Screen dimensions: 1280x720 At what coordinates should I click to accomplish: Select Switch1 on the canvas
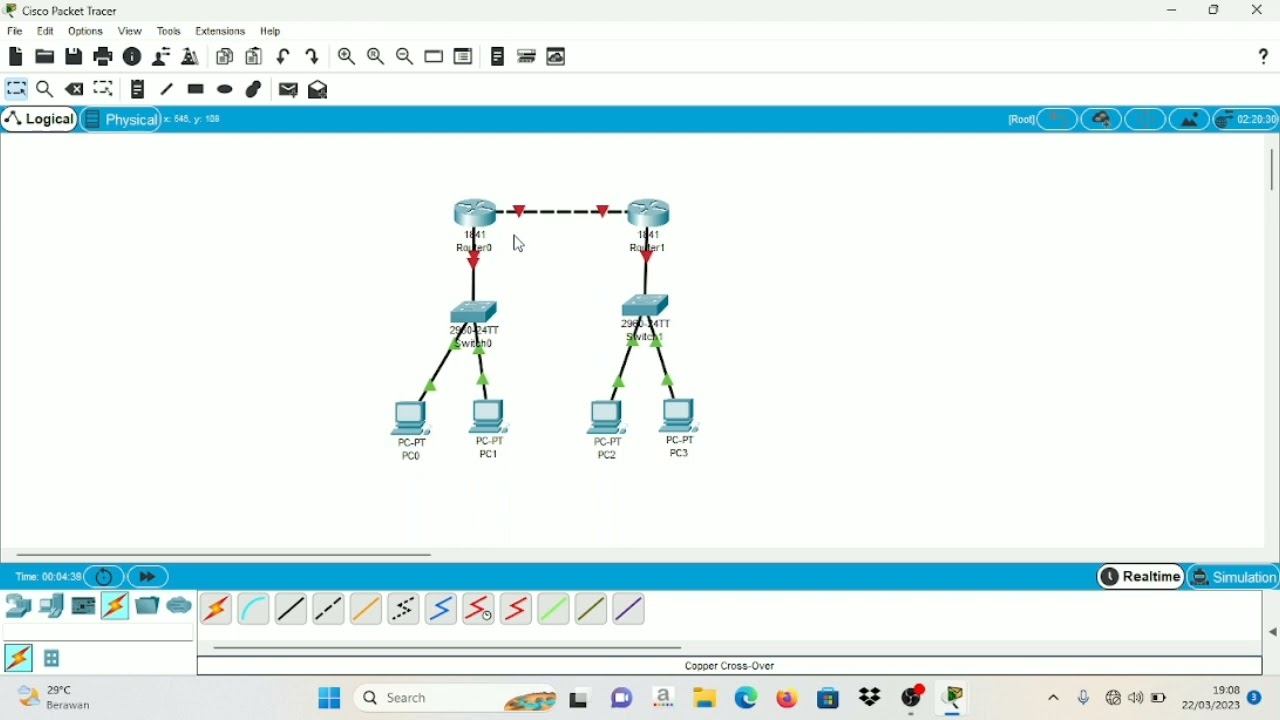click(x=647, y=305)
